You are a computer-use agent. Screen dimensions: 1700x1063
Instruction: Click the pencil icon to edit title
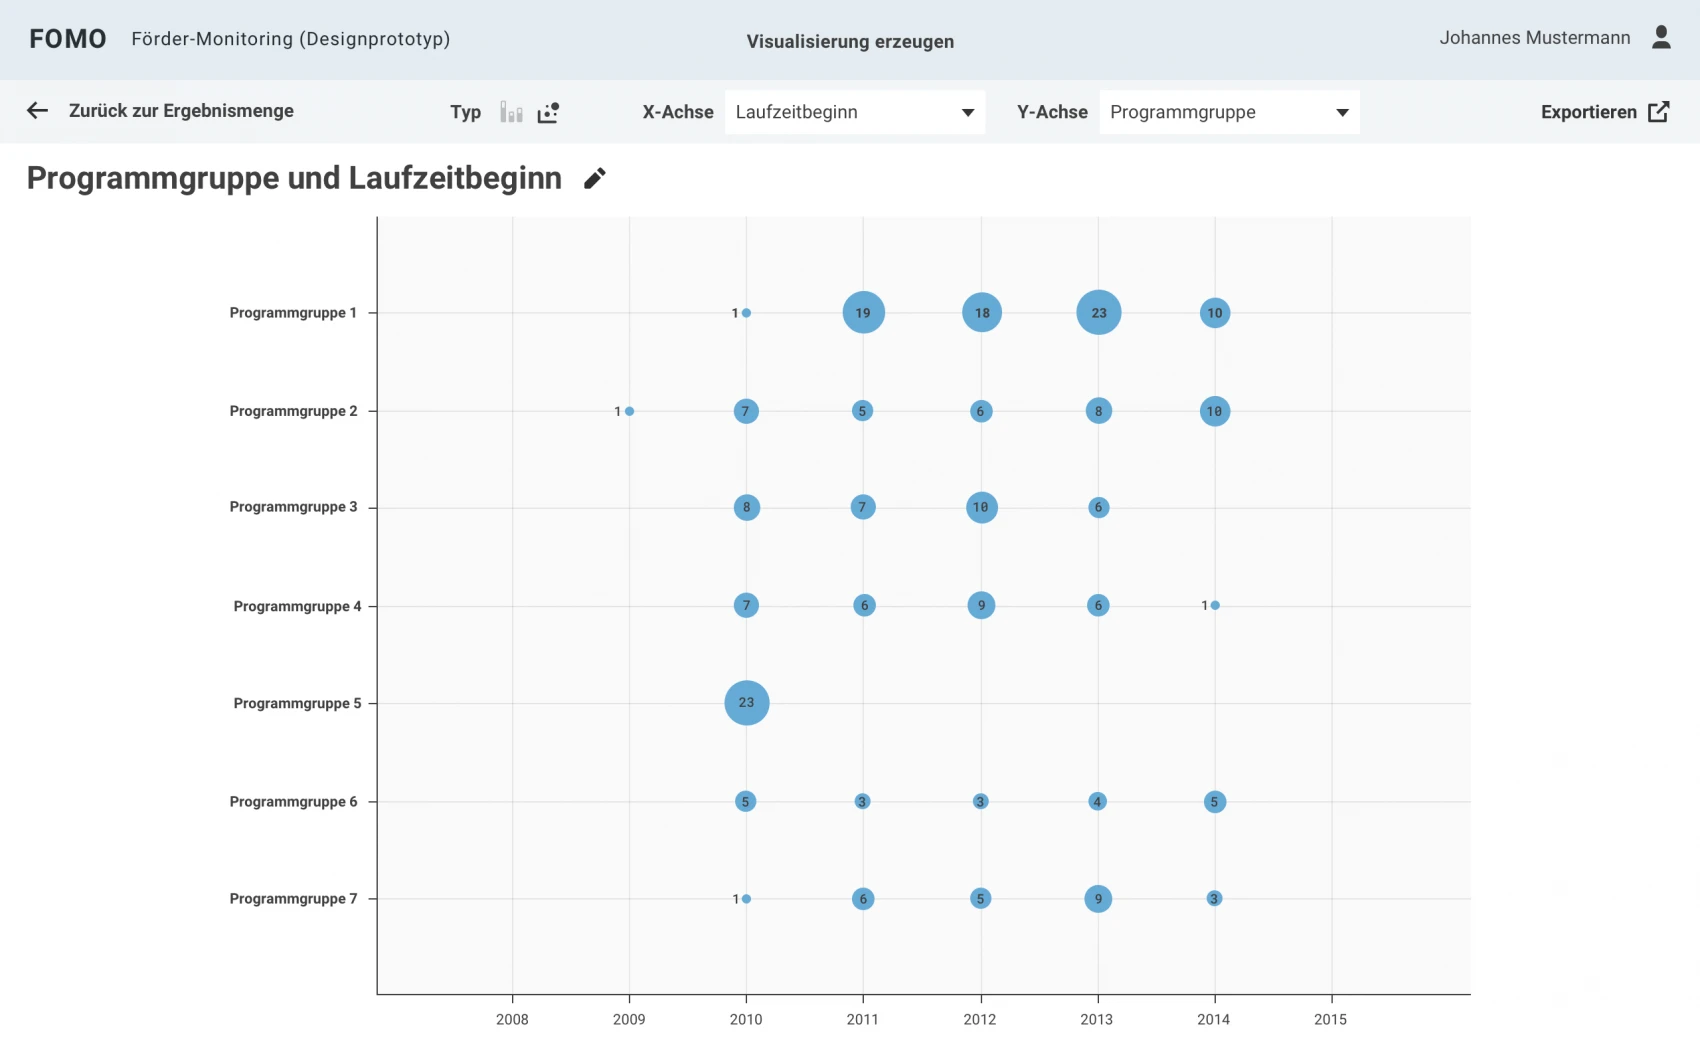(x=595, y=178)
